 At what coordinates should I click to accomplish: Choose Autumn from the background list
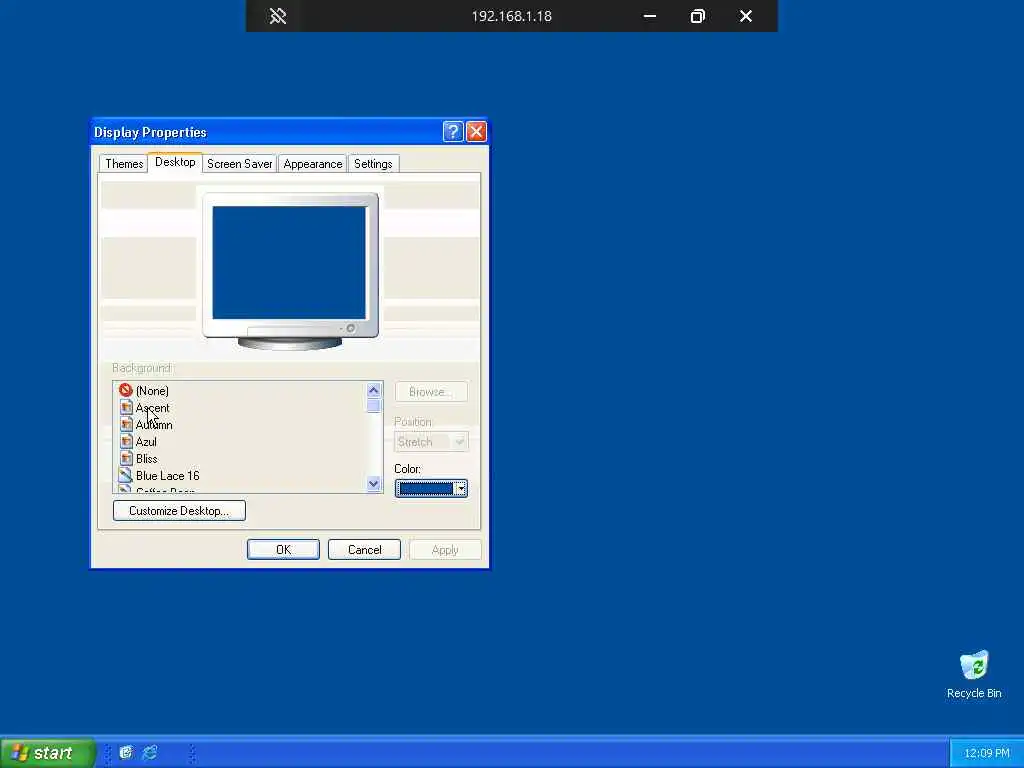(x=154, y=424)
